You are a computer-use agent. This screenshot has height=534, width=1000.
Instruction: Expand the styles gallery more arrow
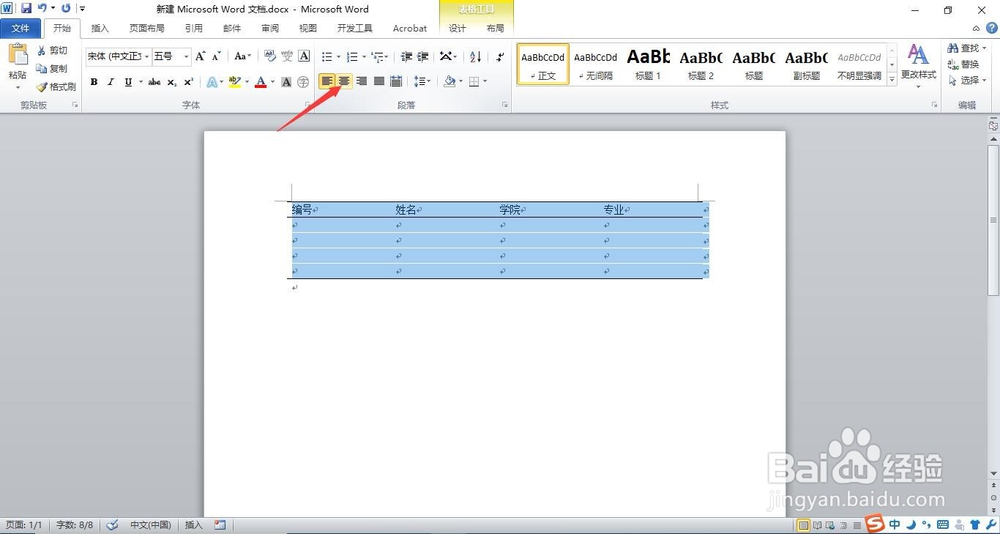[892, 79]
